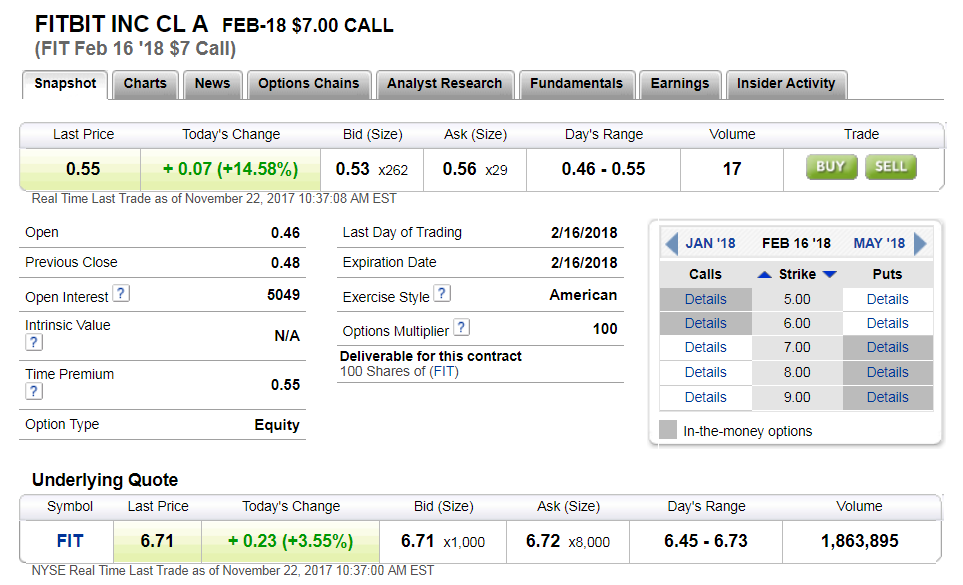Open the Options Chains tab
Viewport: 963px width, 585px height.
tap(308, 84)
